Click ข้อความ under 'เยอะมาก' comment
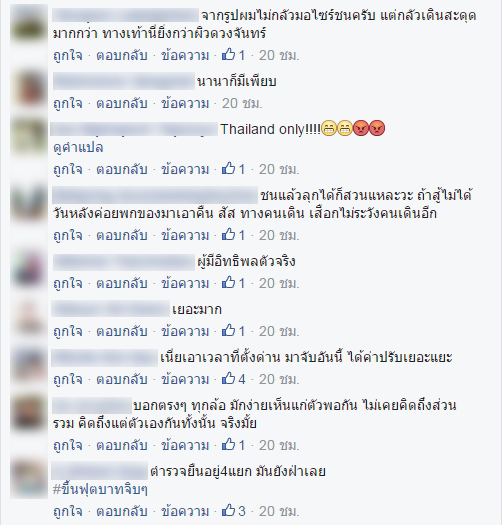502x525 pixels. [185, 331]
